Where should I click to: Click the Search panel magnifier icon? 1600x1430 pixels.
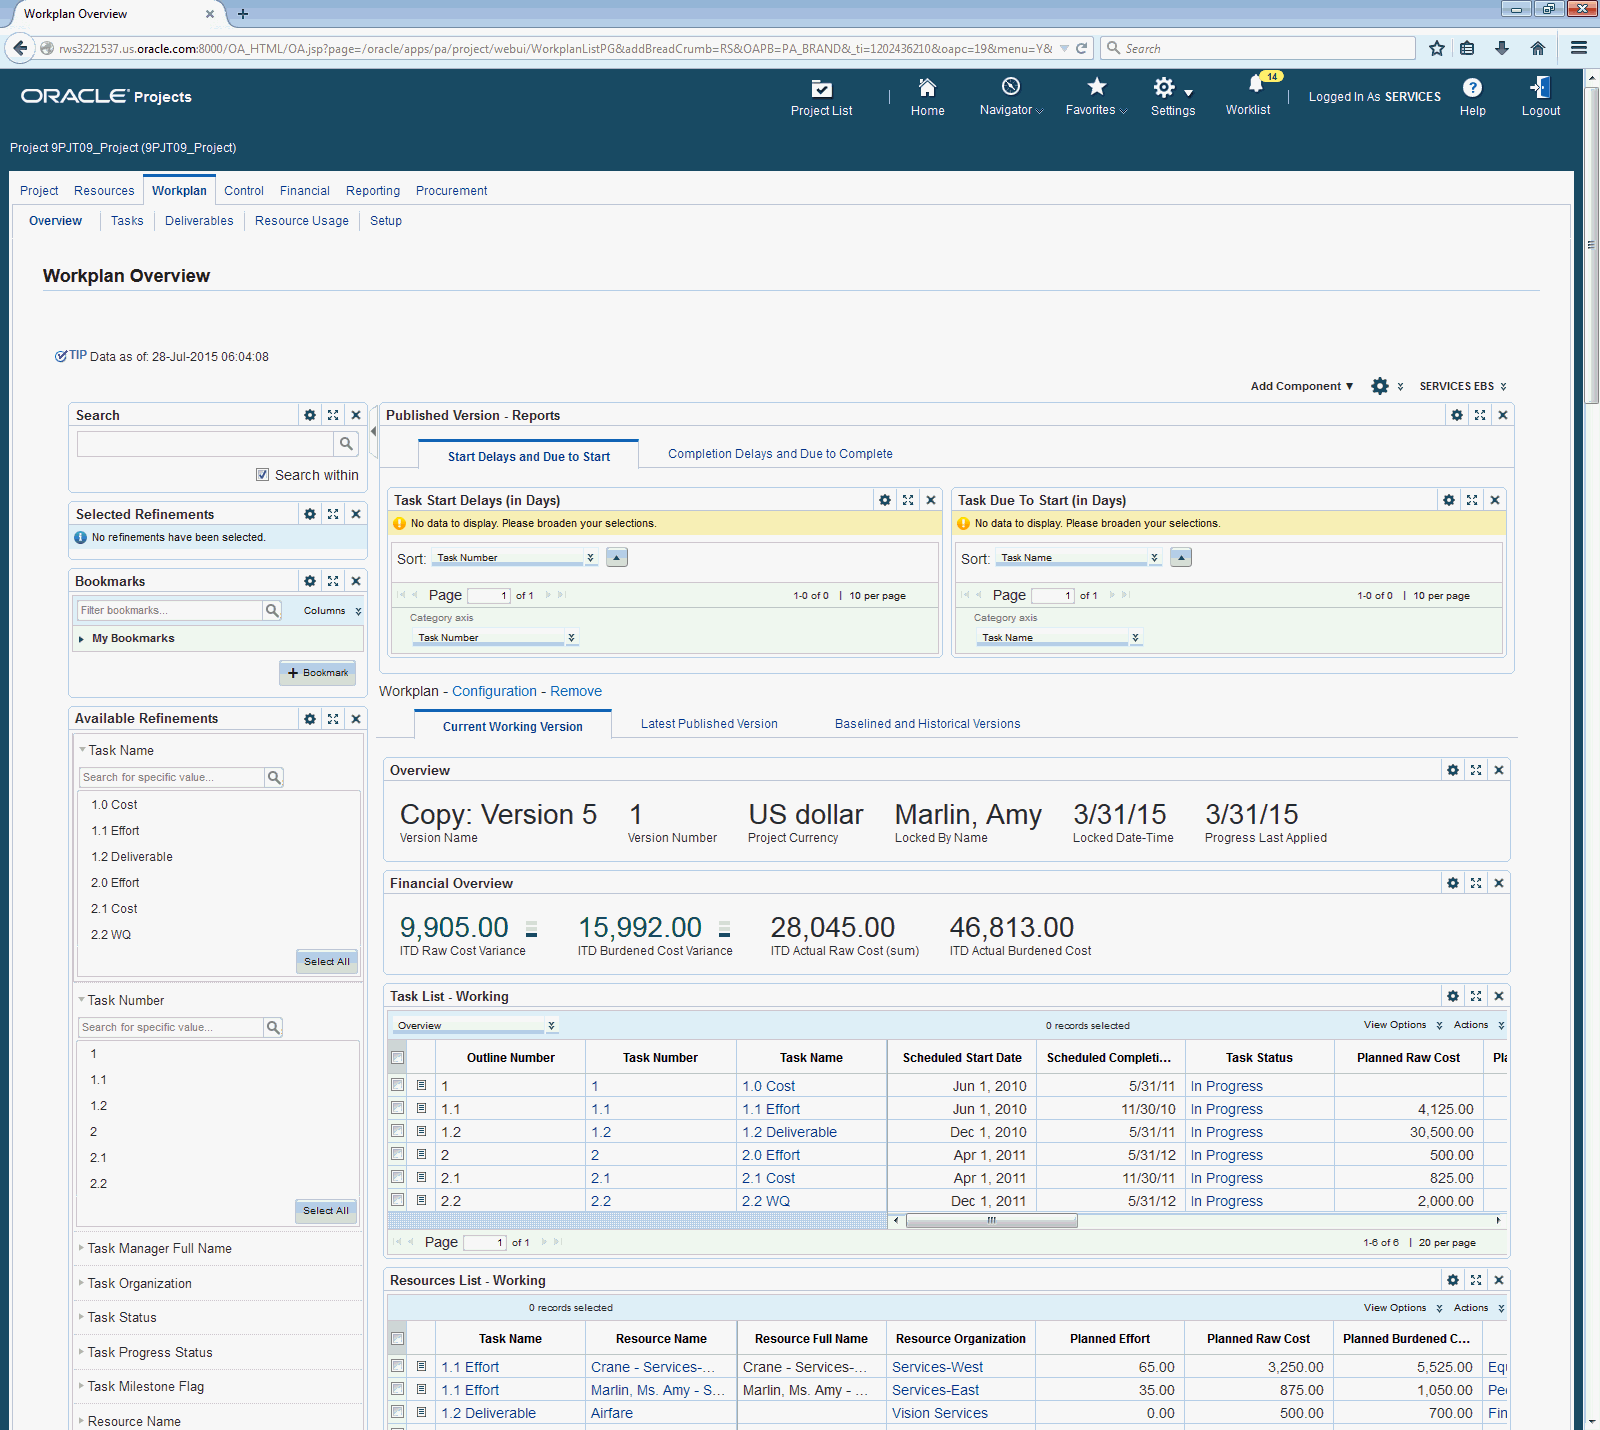[346, 444]
